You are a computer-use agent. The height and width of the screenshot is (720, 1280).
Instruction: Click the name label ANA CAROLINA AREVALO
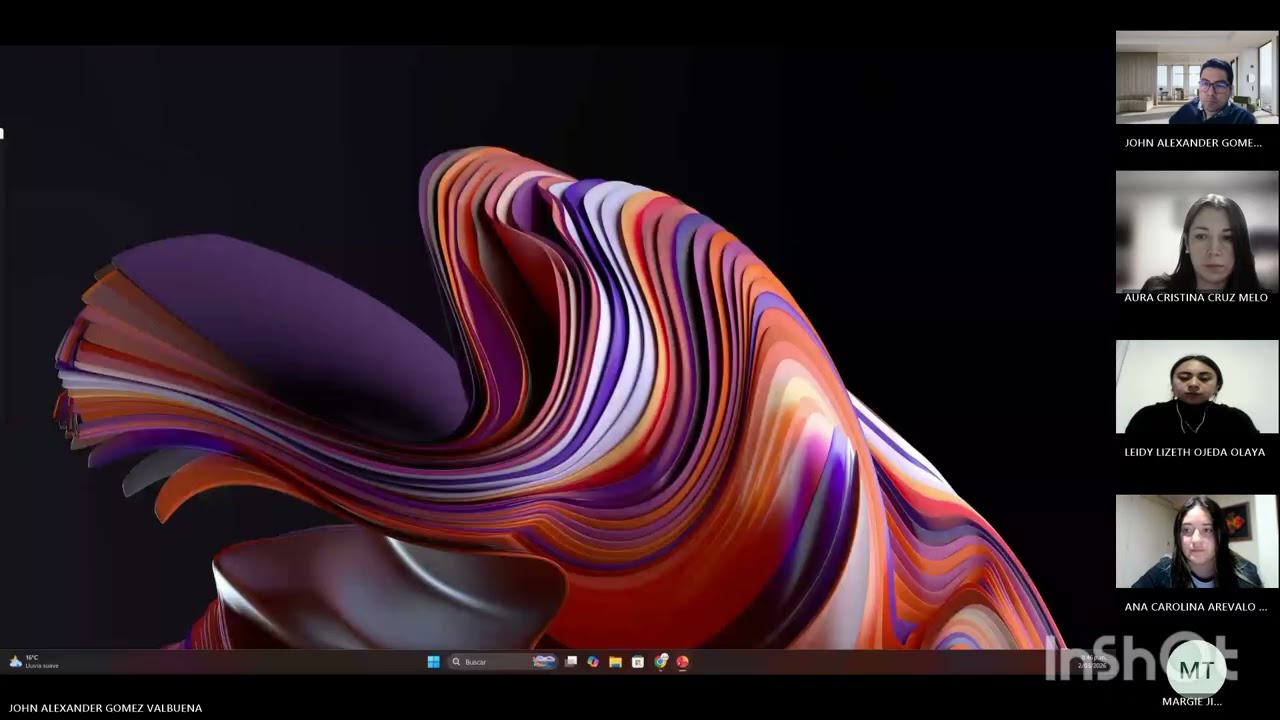[1195, 607]
